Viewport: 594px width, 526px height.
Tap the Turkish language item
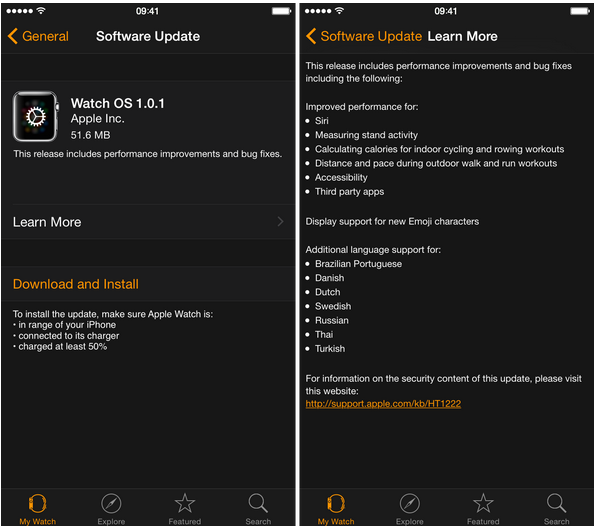pyautogui.click(x=330, y=349)
